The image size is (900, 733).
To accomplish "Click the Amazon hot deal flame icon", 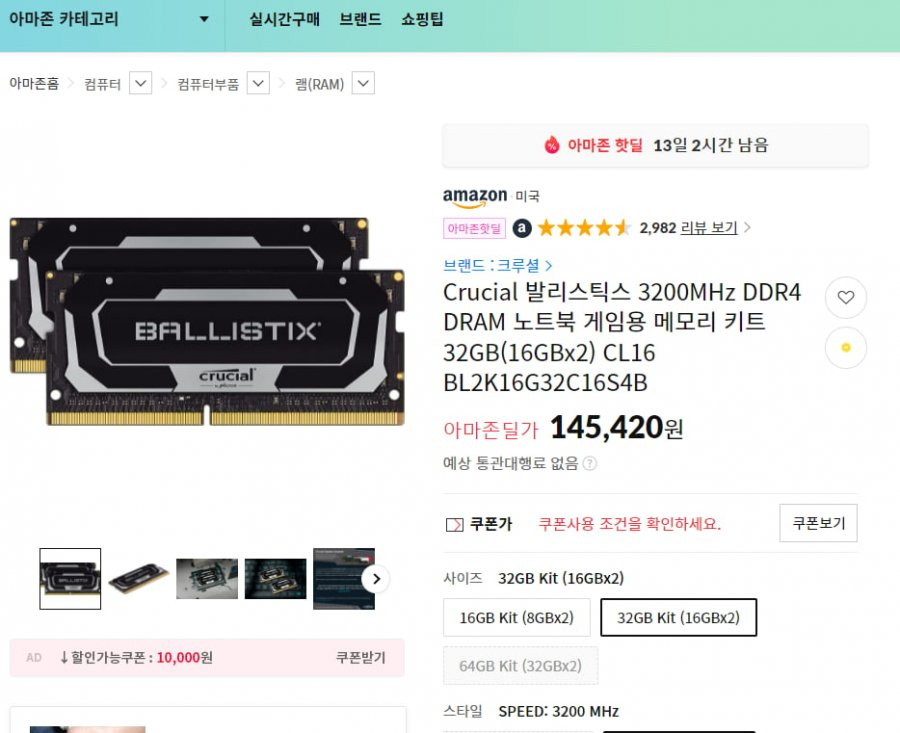I will [x=552, y=145].
